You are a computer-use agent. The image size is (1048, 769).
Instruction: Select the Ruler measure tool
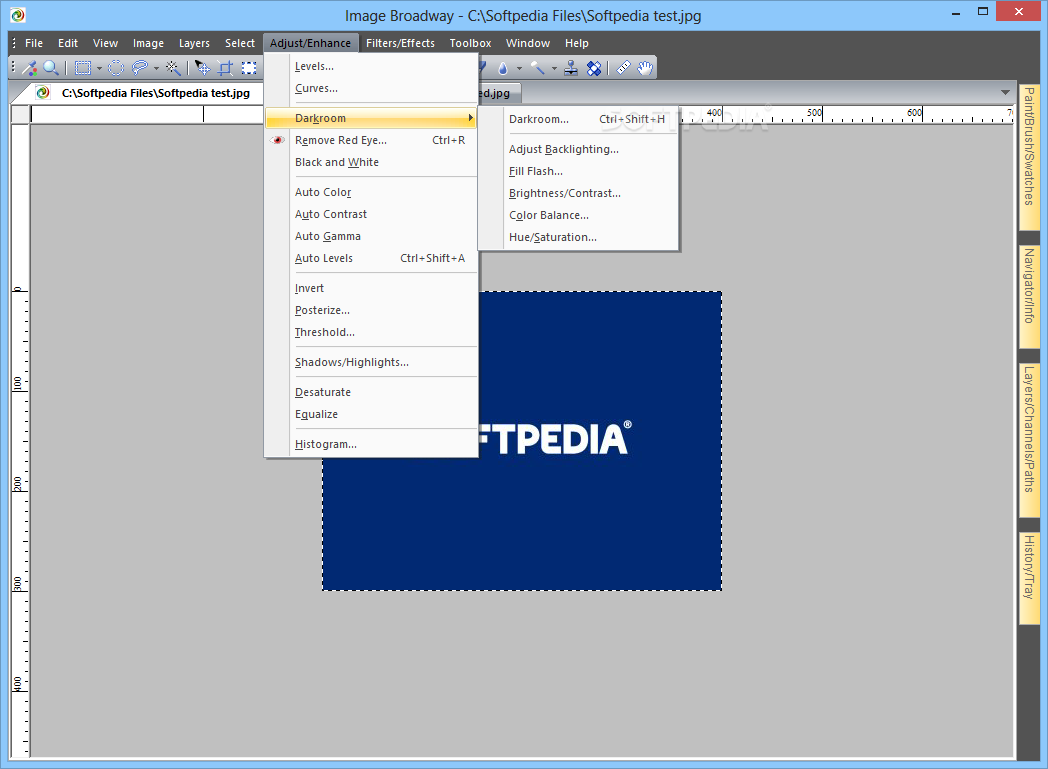[623, 67]
